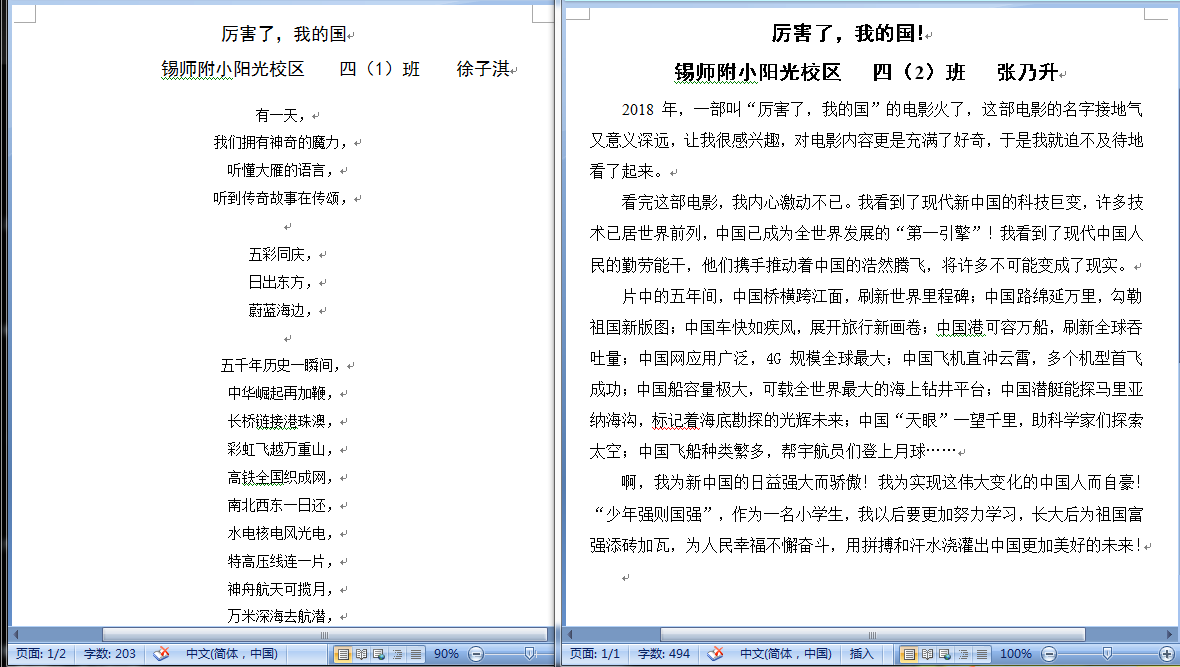
Task: Open word count 字数: 494 in right window
Action: 664,653
